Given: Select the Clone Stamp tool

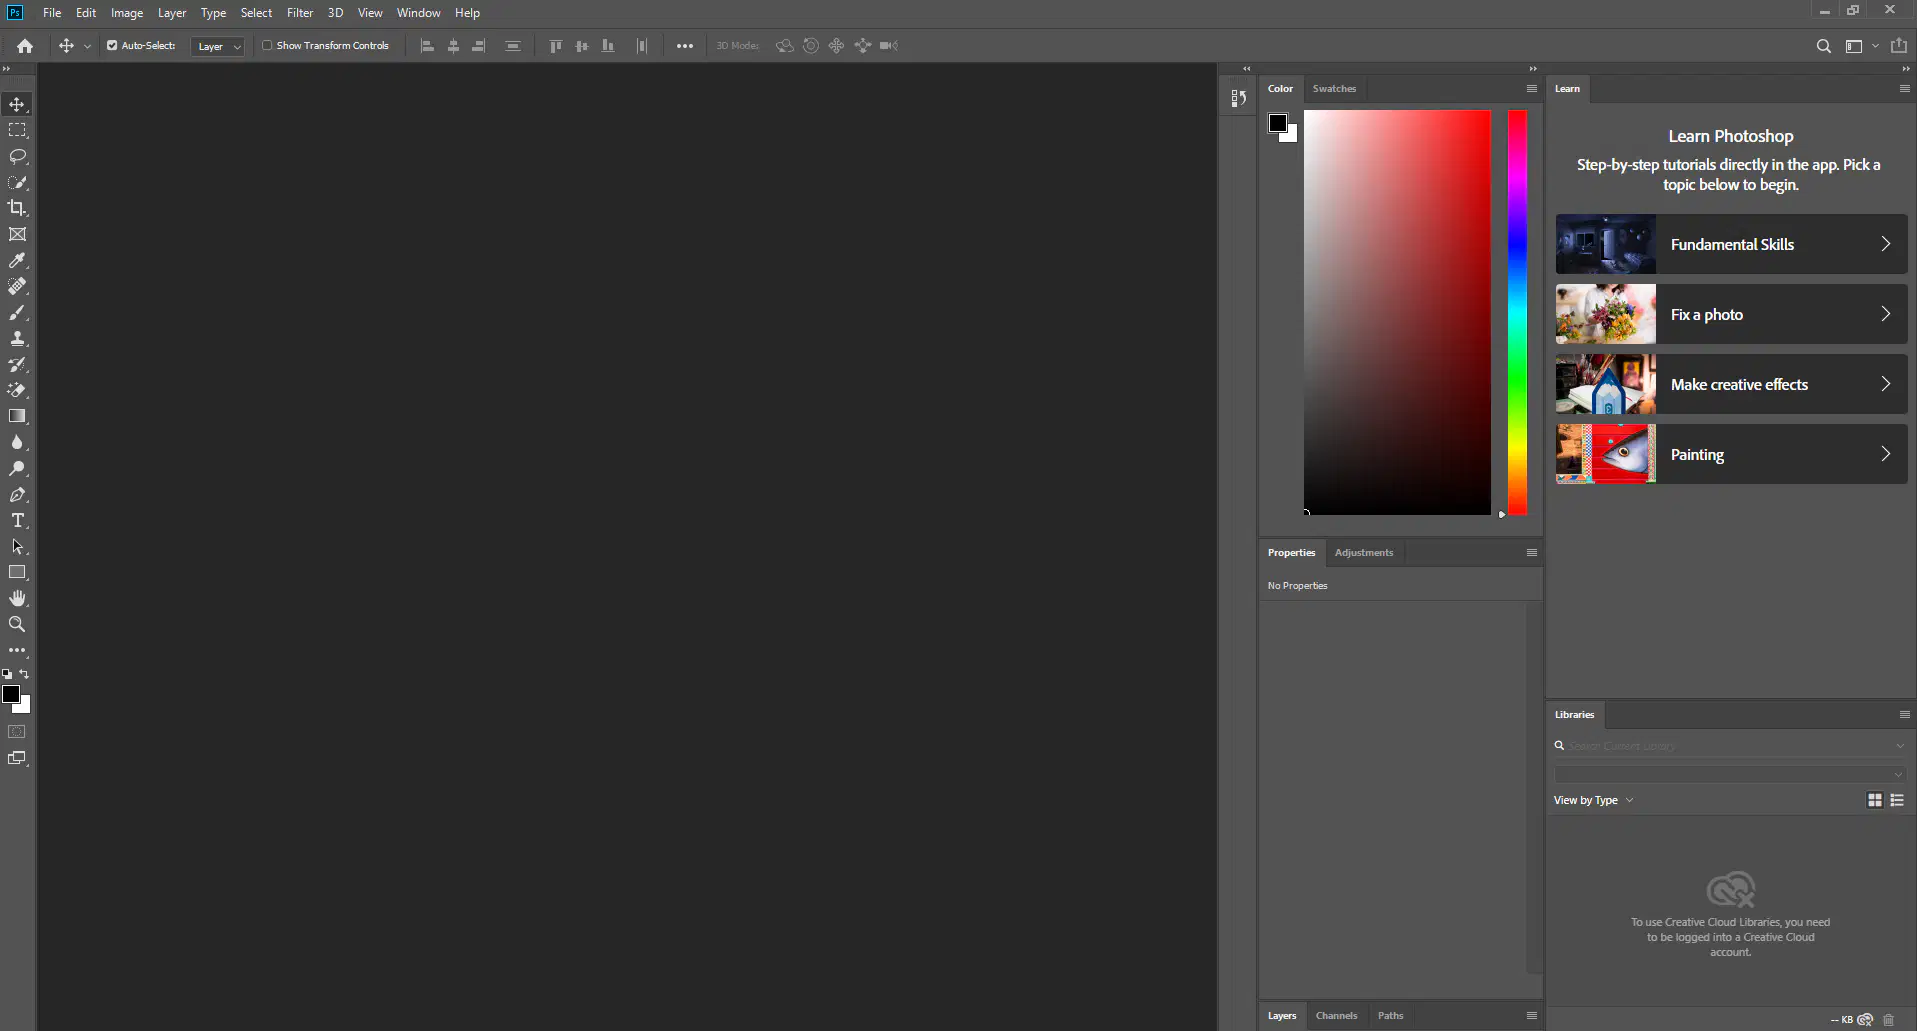Looking at the screenshot, I should click(17, 338).
